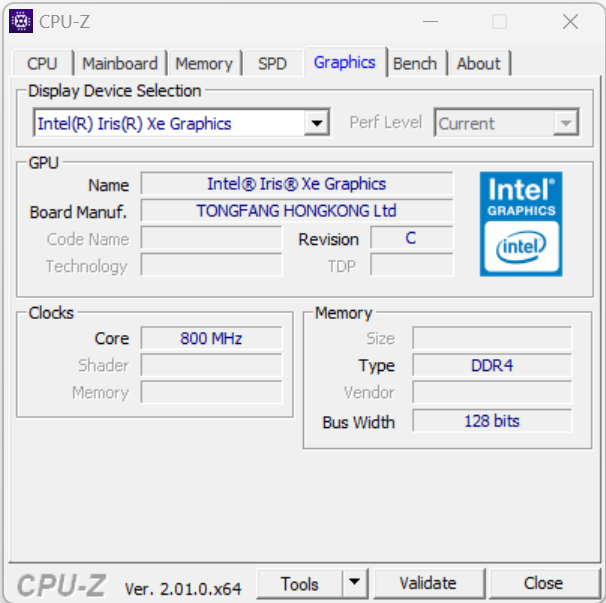Click the Bus Width label
The width and height of the screenshot is (606, 603).
pos(359,422)
